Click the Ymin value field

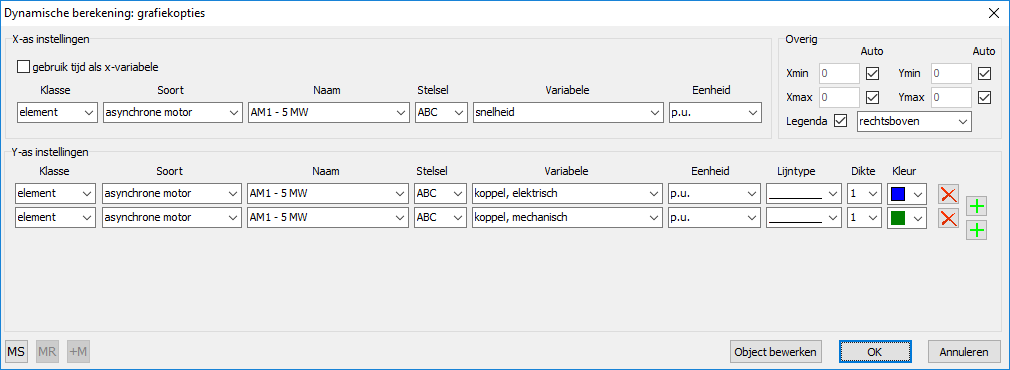tap(951, 74)
